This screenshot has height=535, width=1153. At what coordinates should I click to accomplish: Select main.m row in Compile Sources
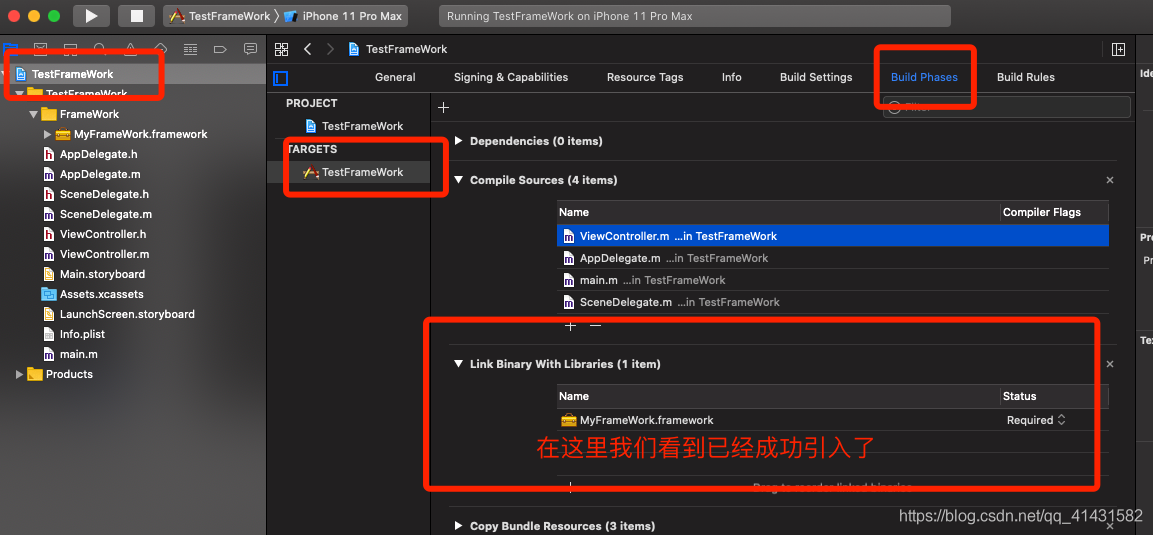832,280
